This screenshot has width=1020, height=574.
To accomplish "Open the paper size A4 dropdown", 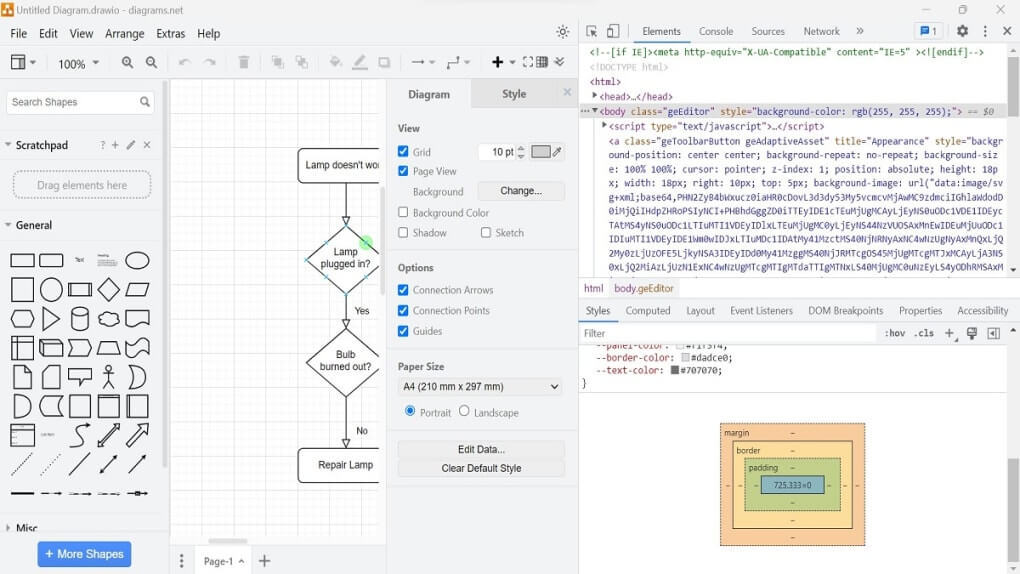I will pyautogui.click(x=481, y=387).
